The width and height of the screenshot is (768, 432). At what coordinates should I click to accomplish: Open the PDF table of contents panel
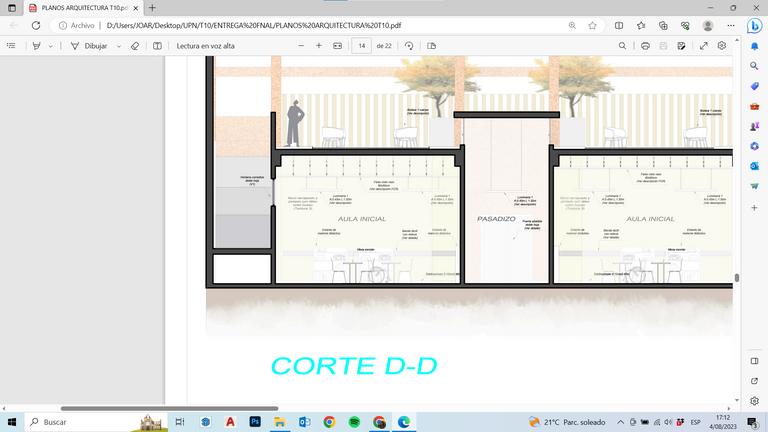pos(11,46)
